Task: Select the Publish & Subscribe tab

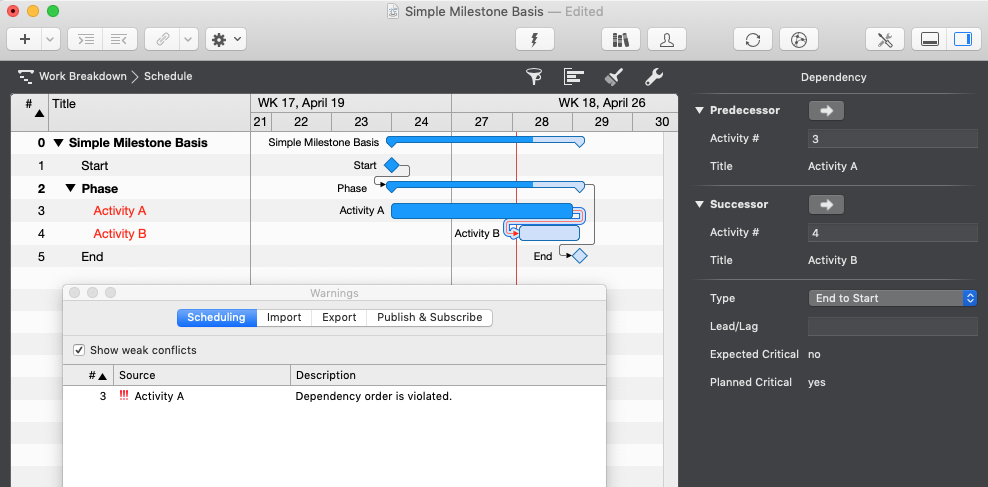Action: [429, 318]
